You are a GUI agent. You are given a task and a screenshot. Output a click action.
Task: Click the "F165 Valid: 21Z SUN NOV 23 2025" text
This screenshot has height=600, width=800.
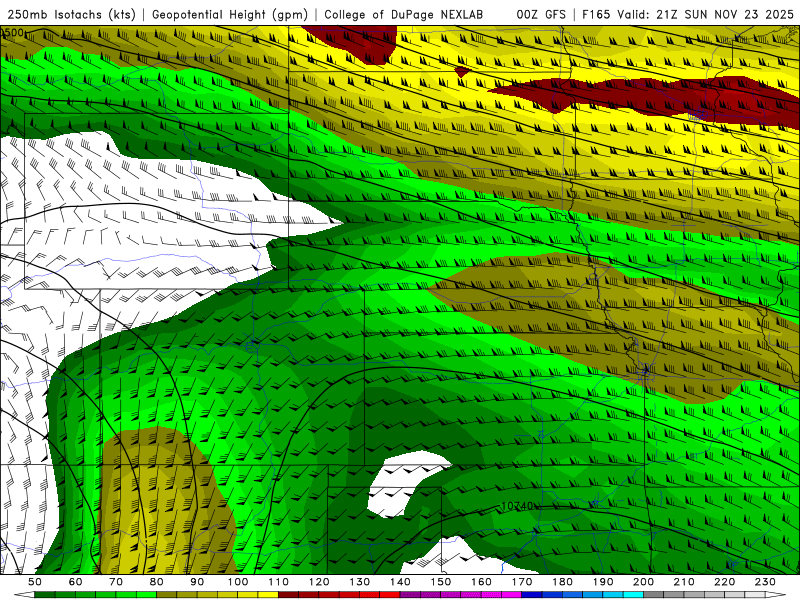[x=688, y=14]
